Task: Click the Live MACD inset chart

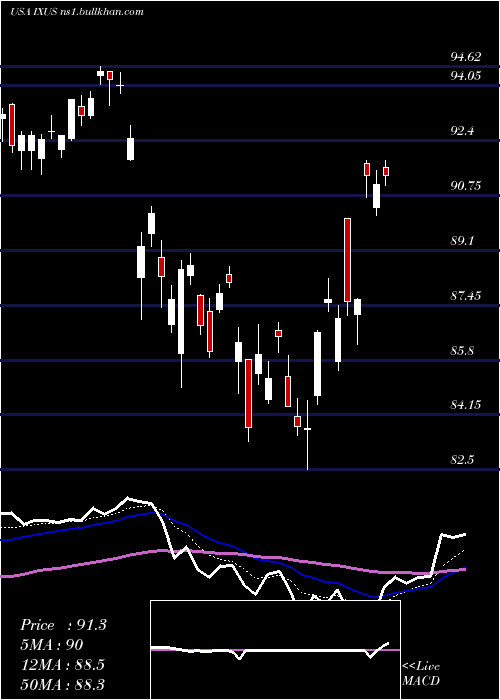Action: [275, 650]
